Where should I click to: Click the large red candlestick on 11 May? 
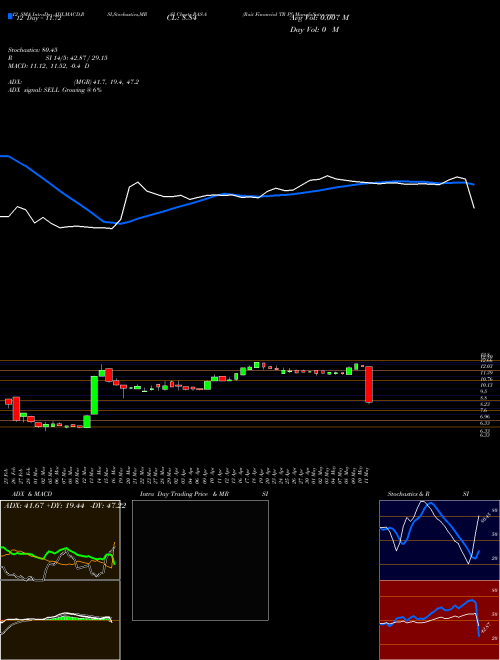(x=369, y=384)
